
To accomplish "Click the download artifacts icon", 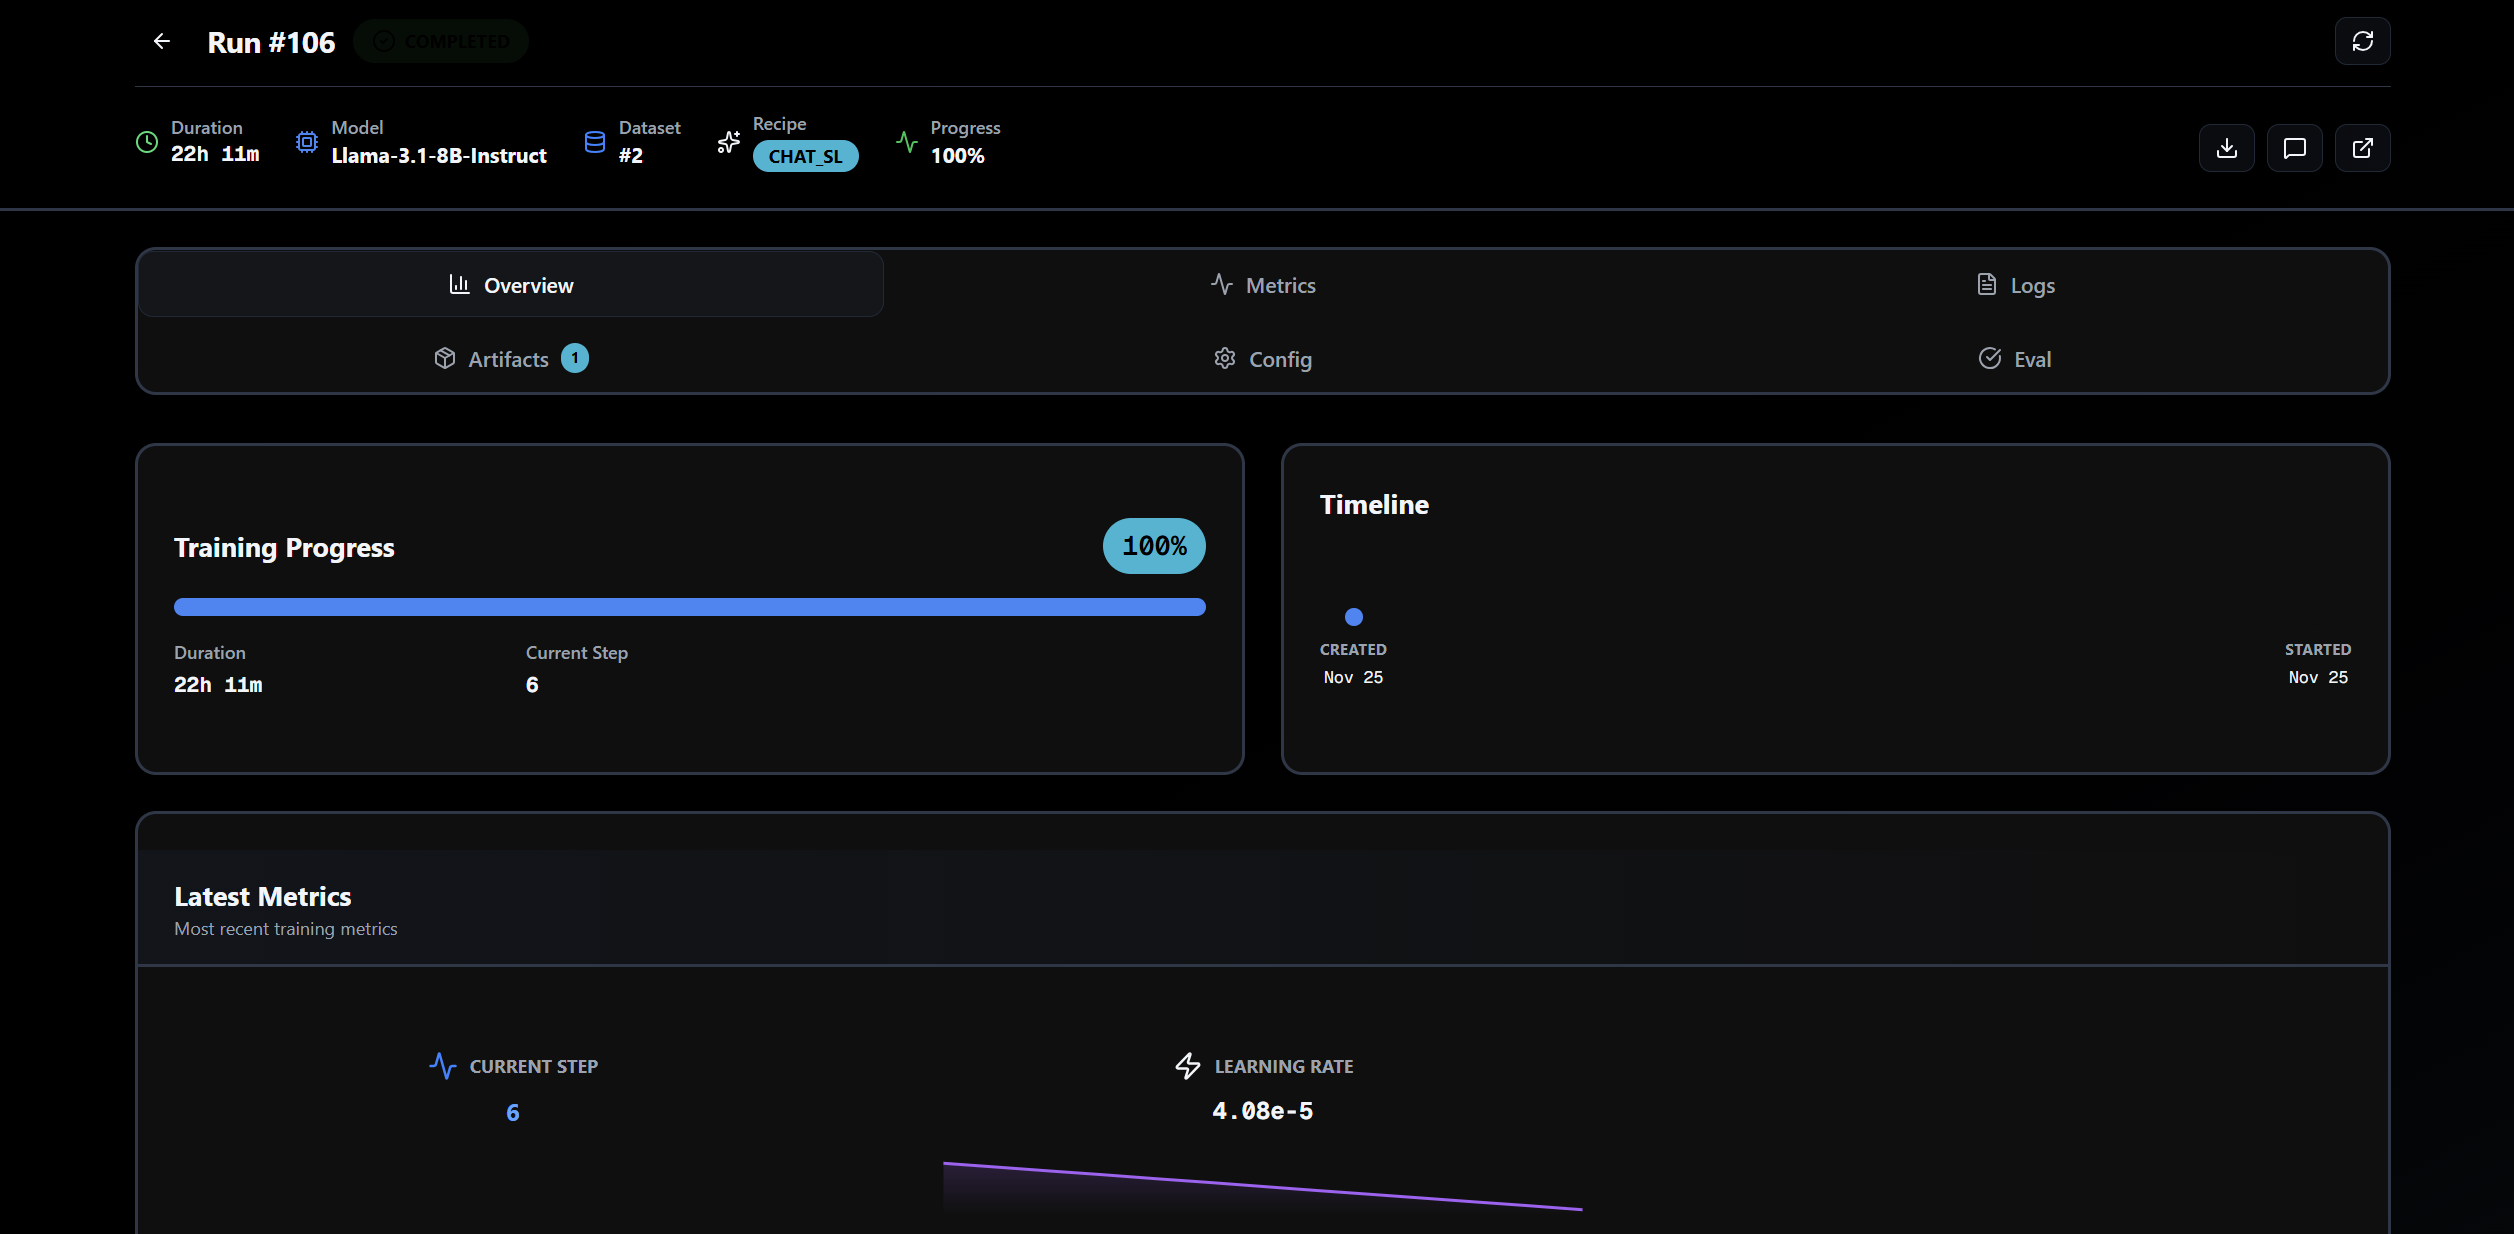I will pos(2227,147).
